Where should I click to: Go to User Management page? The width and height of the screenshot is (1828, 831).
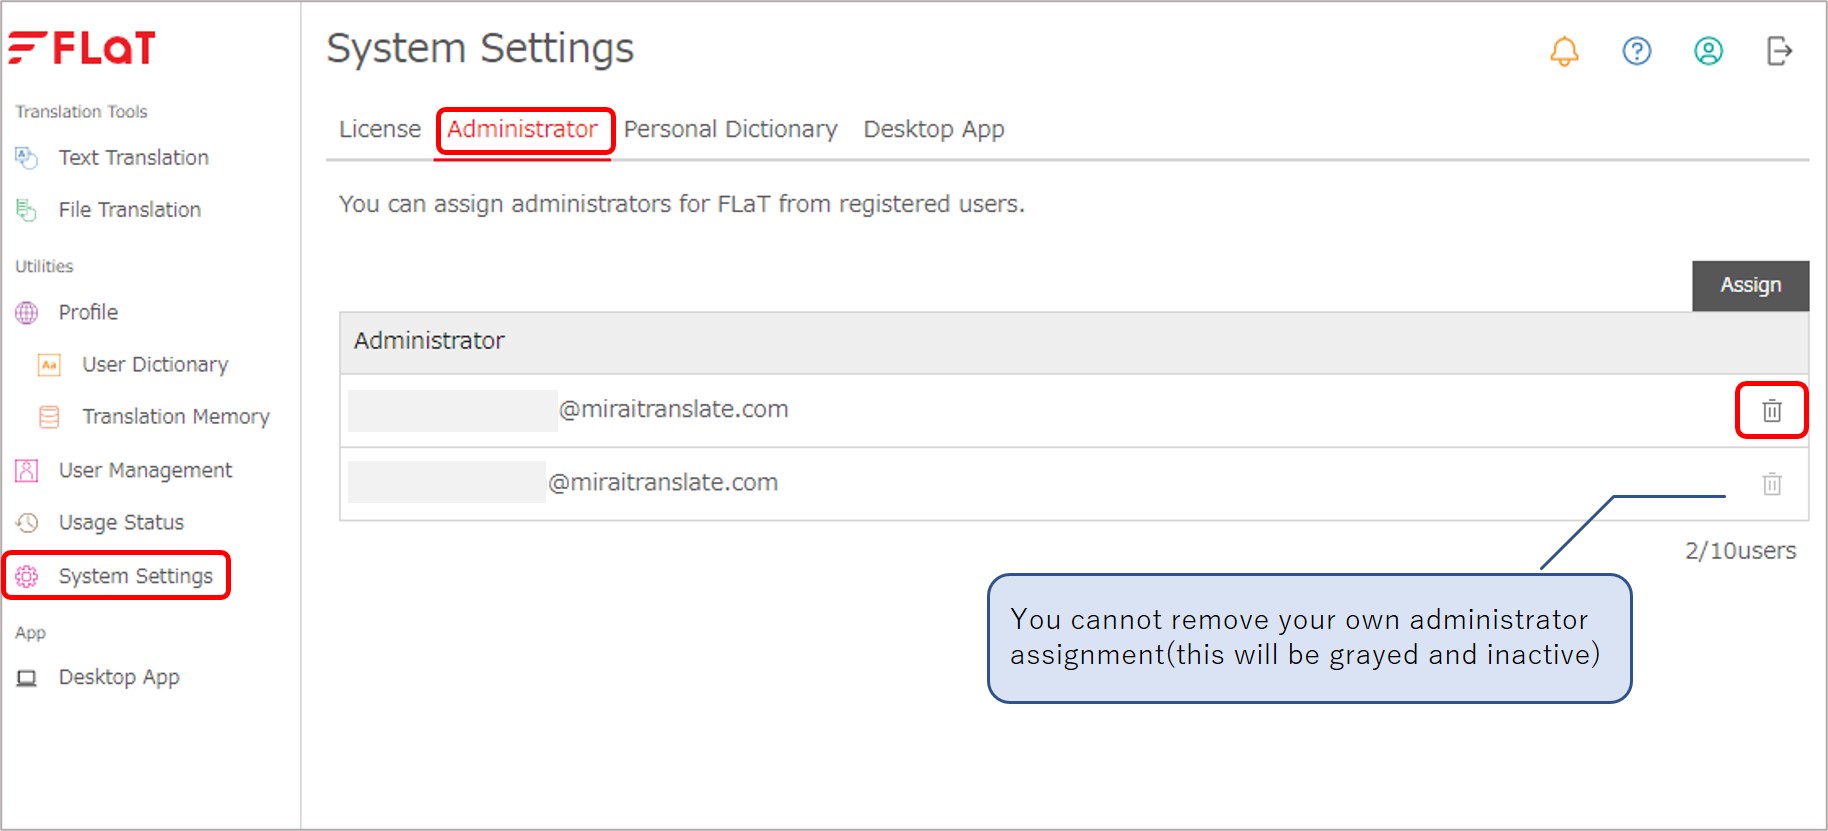point(145,470)
